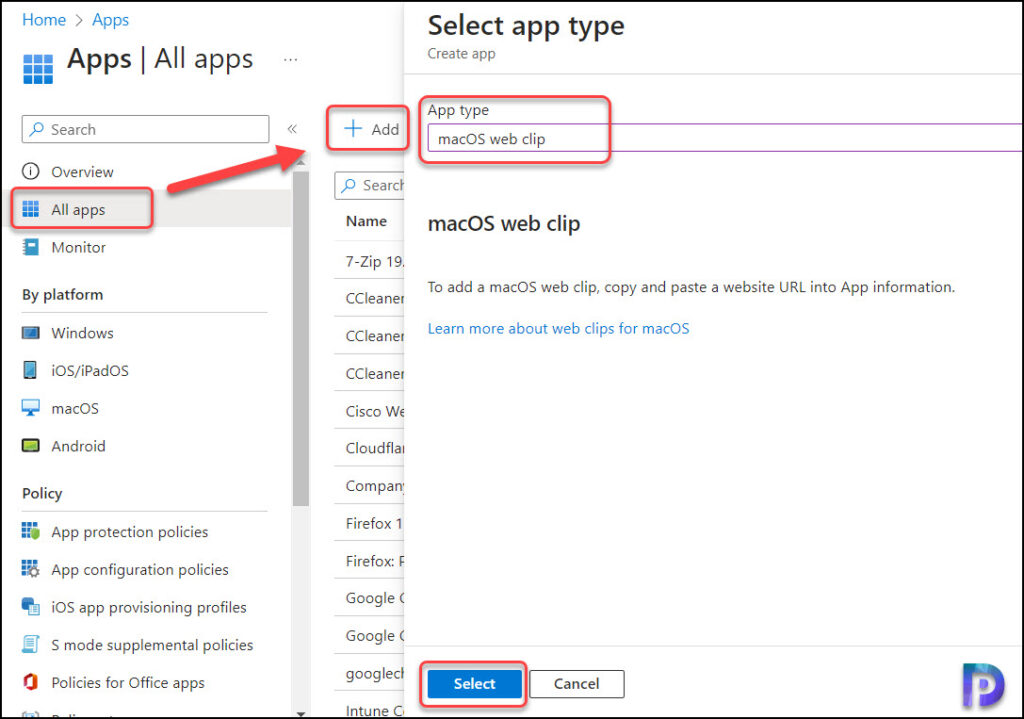This screenshot has height=719, width=1024.
Task: Click the App configuration policies icon
Action: [31, 569]
